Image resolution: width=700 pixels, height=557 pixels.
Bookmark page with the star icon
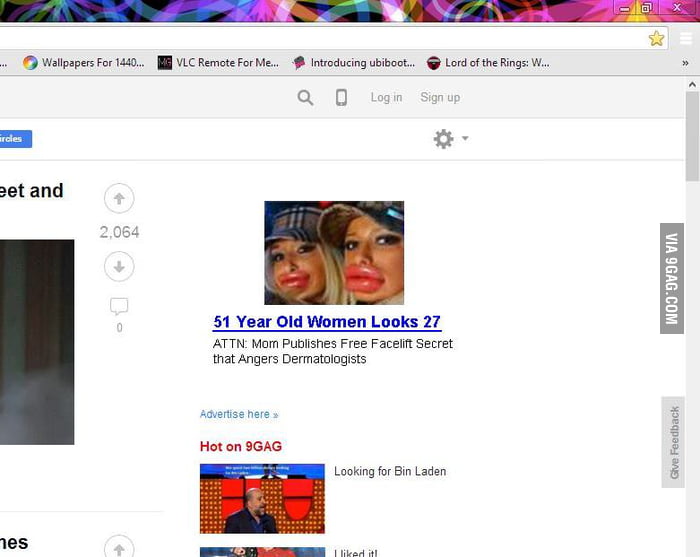(x=656, y=38)
